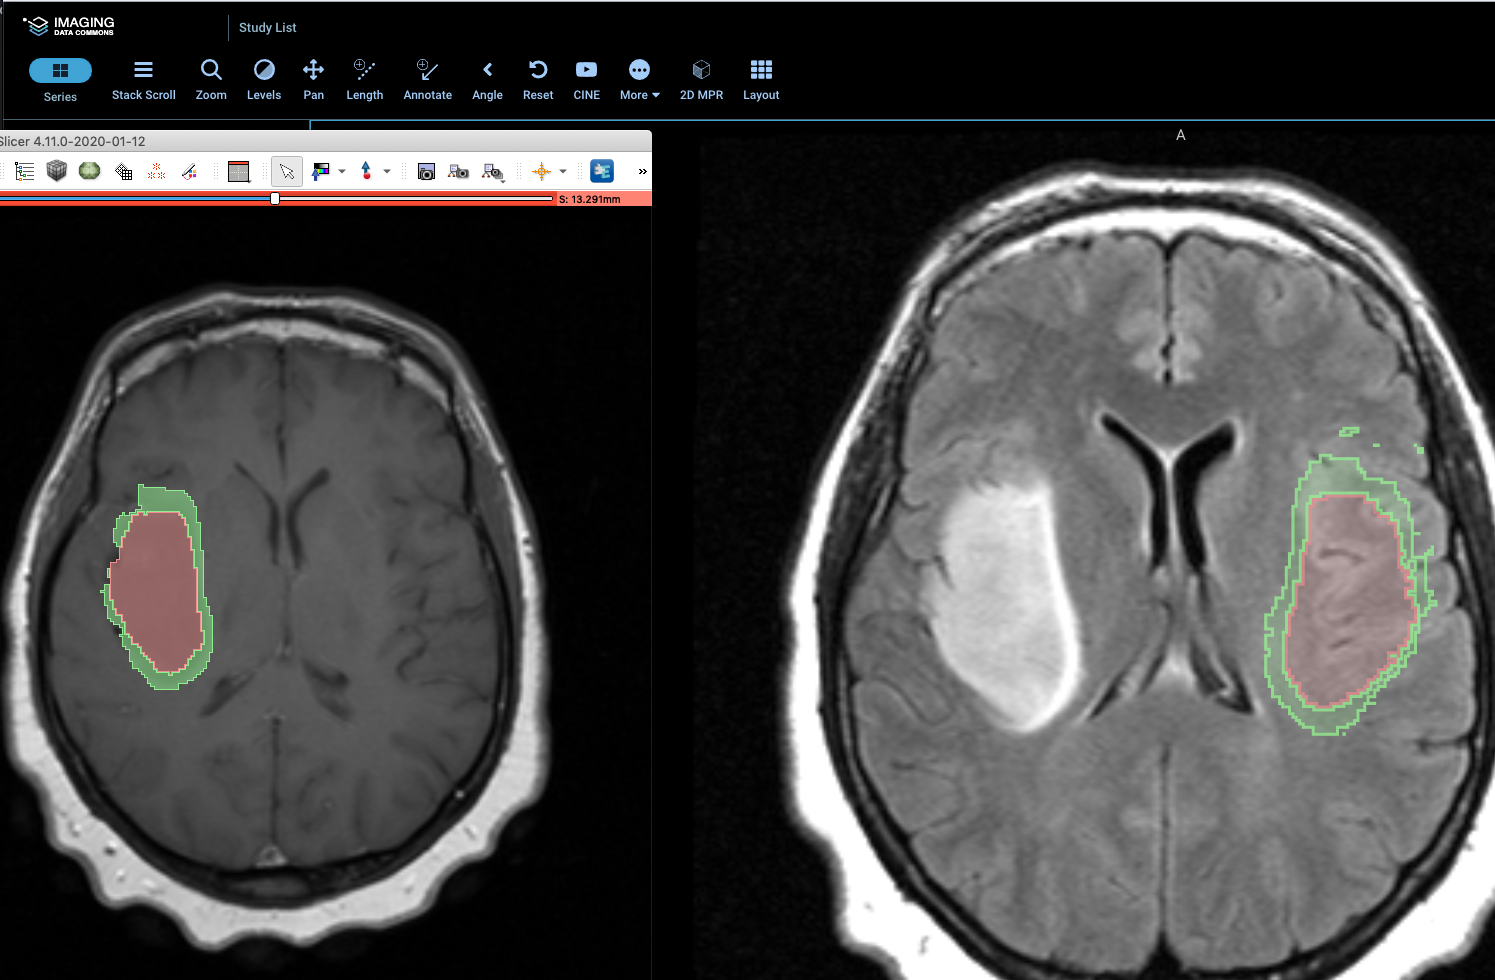
Task: Open Slicer Volumes cube icon
Action: pyautogui.click(x=57, y=171)
